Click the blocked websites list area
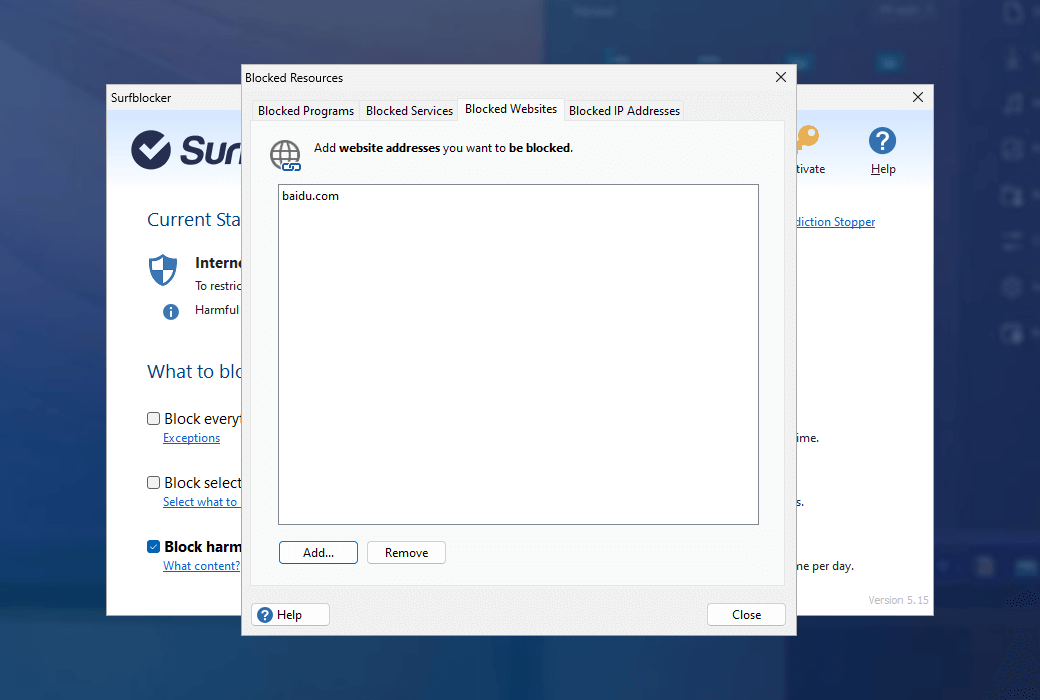Viewport: 1040px width, 700px height. coord(518,354)
